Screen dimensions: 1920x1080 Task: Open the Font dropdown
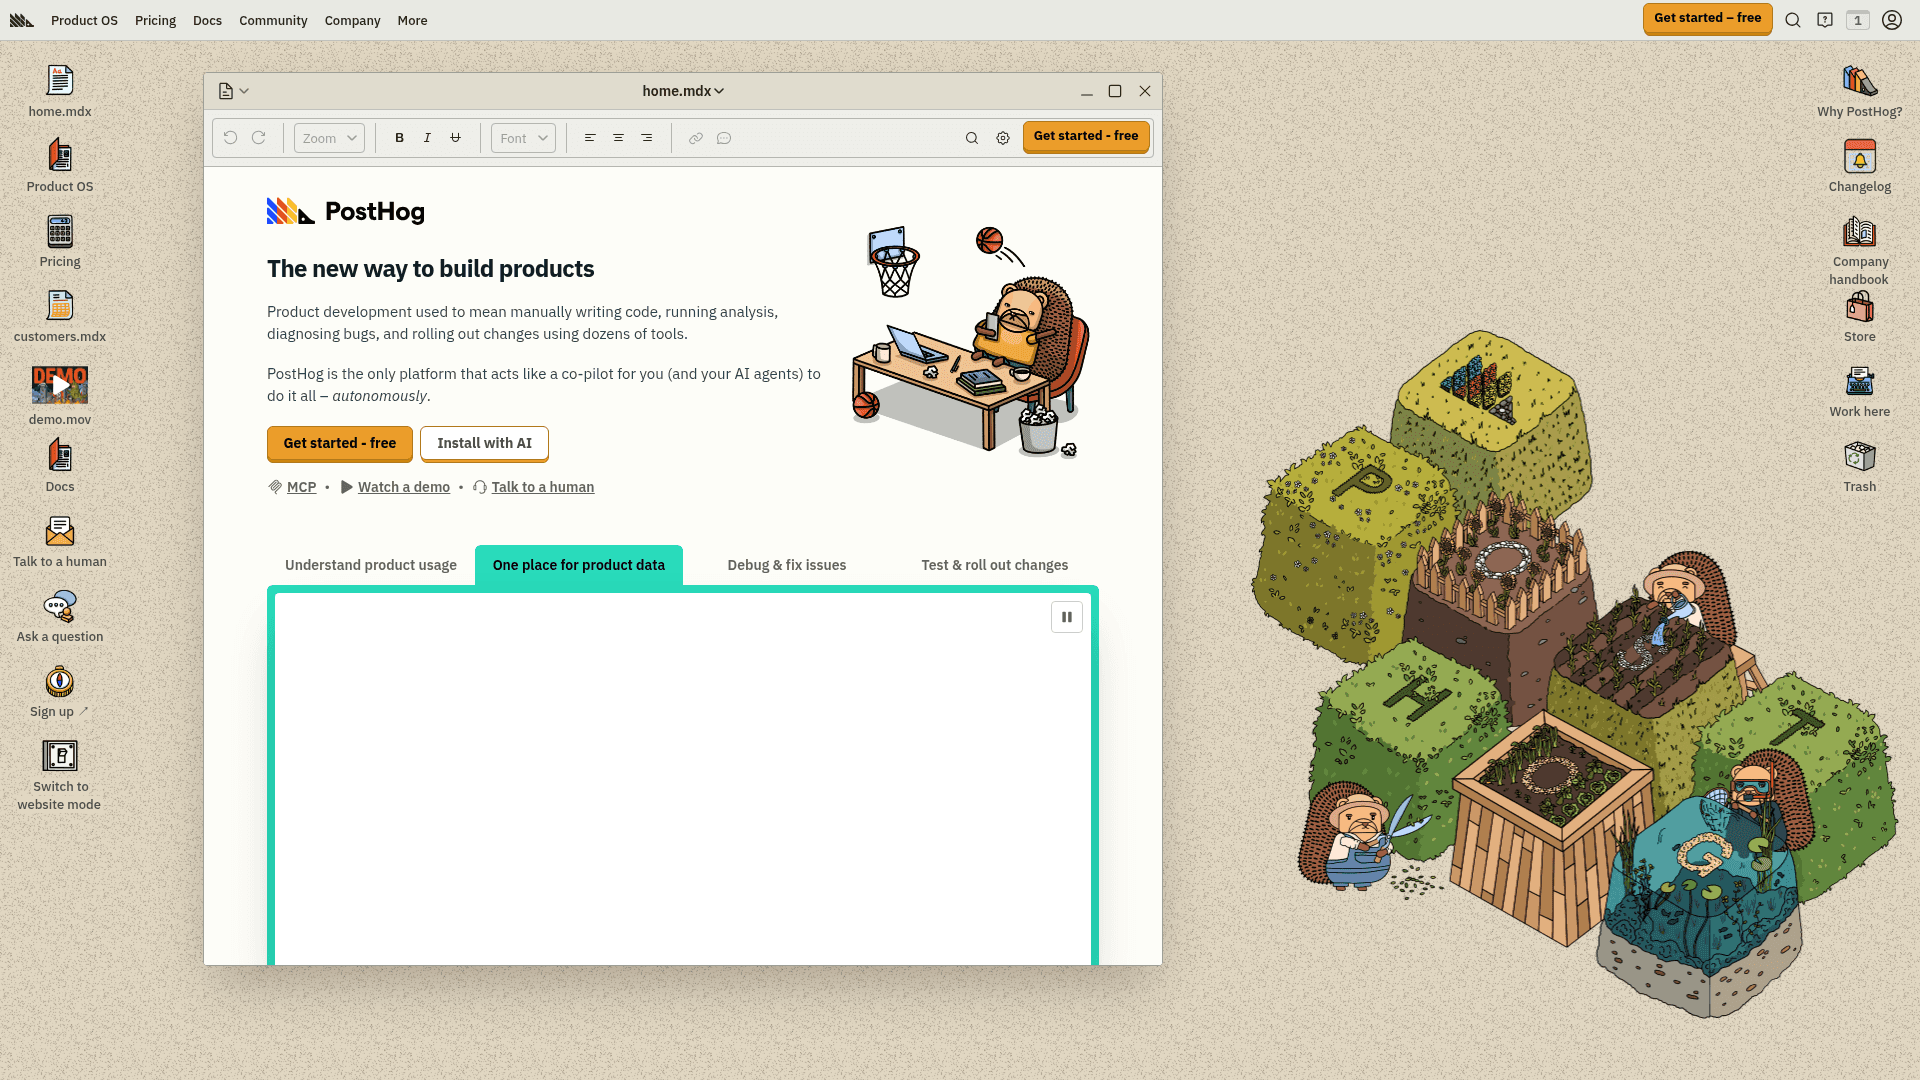(522, 137)
